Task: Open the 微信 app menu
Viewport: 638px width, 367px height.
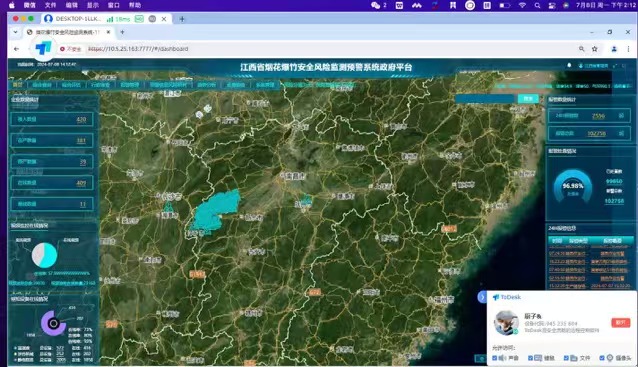Action: [30, 5]
